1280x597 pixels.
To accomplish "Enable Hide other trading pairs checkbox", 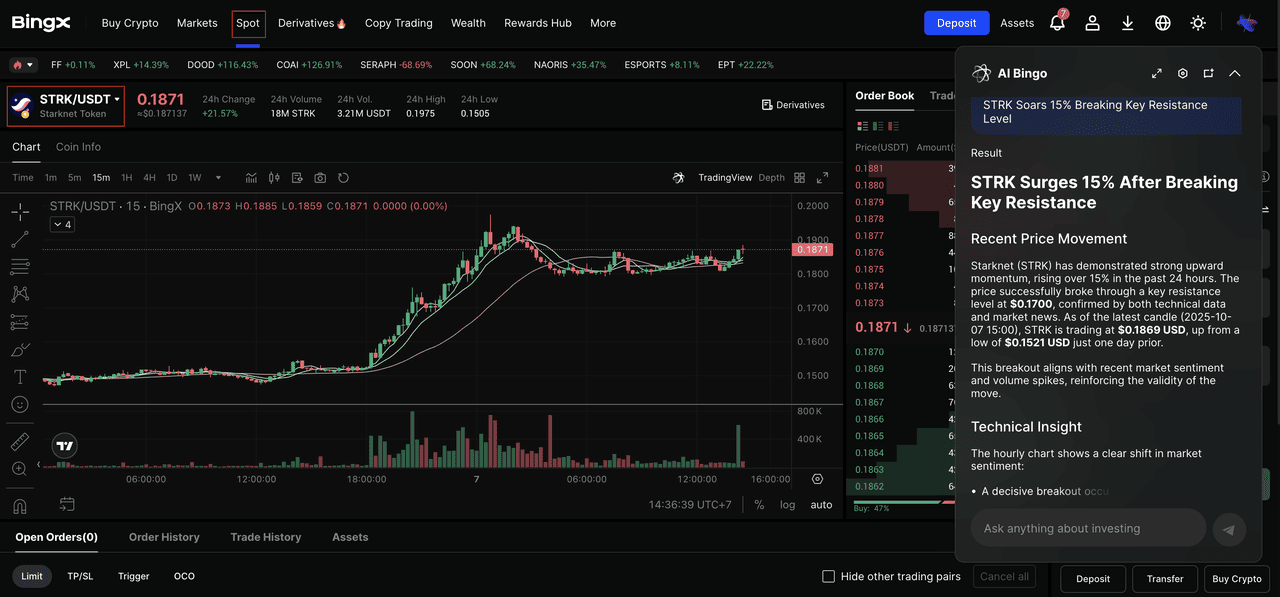I will [x=828, y=576].
